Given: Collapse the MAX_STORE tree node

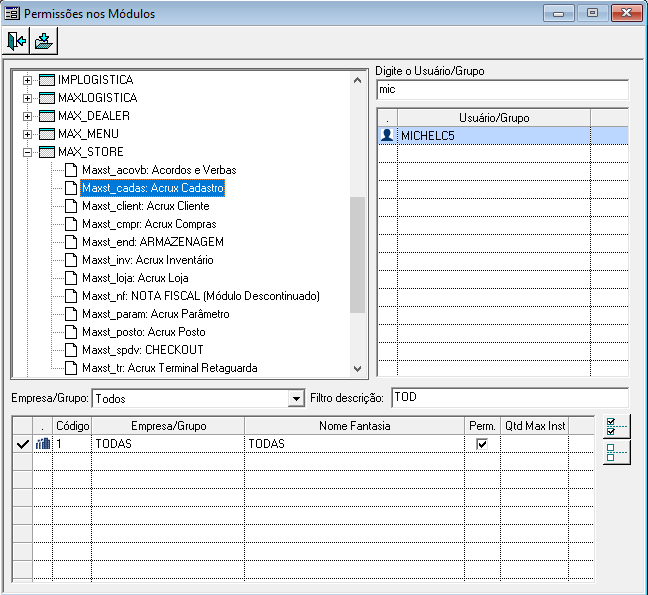Looking at the screenshot, I should (27, 152).
